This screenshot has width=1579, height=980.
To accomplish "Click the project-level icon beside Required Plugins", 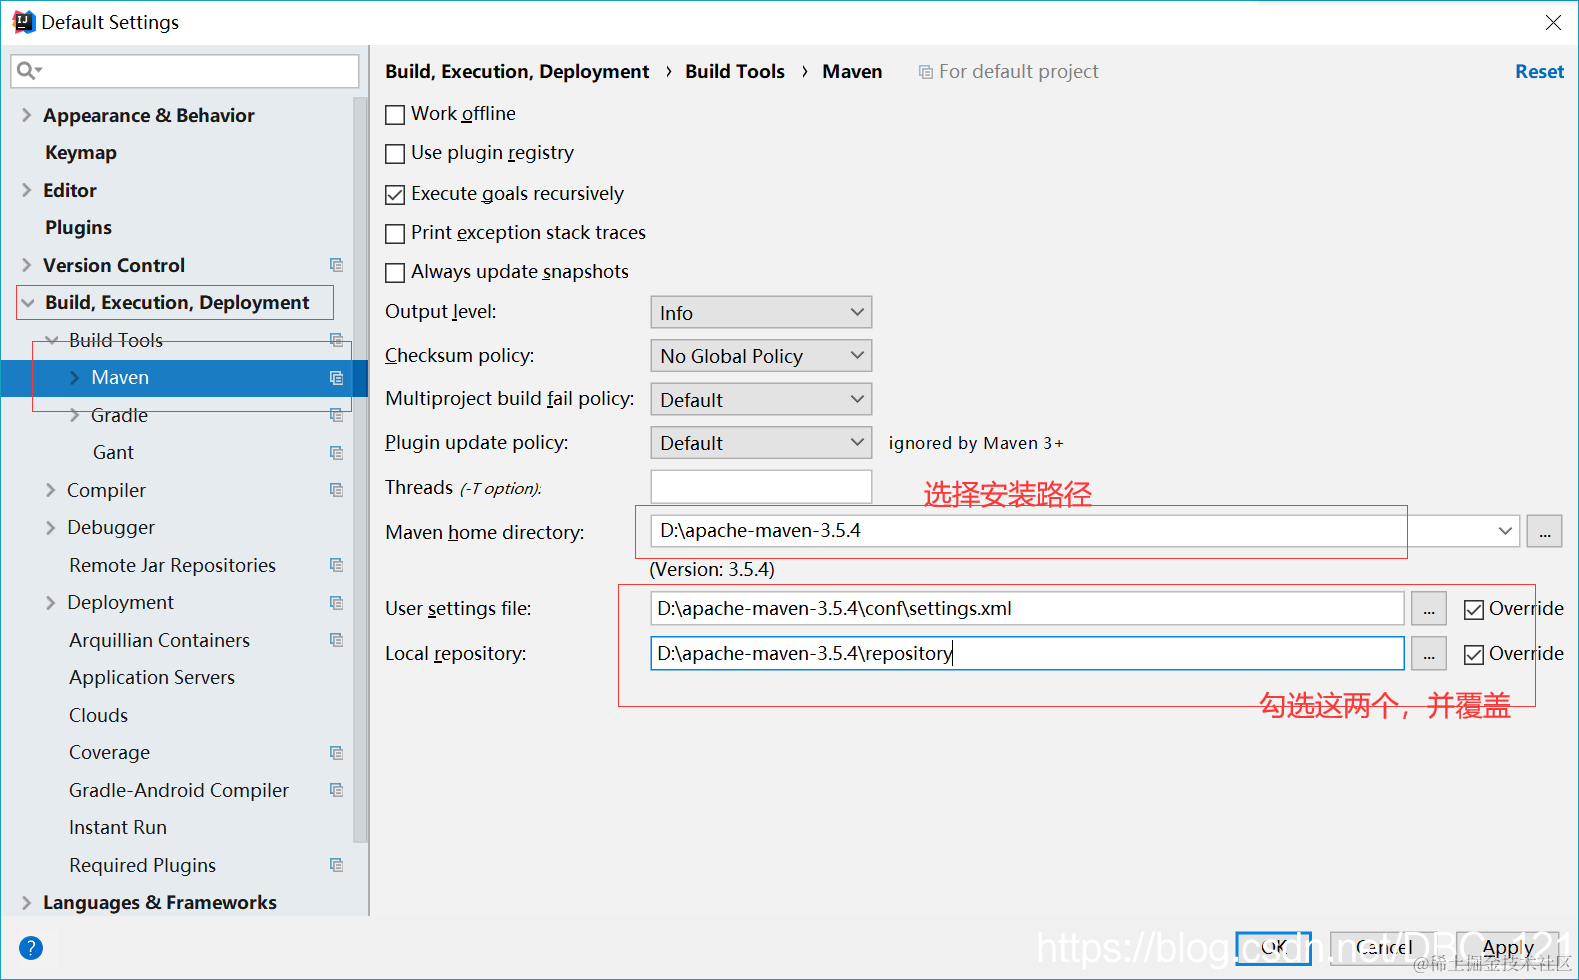I will [x=336, y=865].
